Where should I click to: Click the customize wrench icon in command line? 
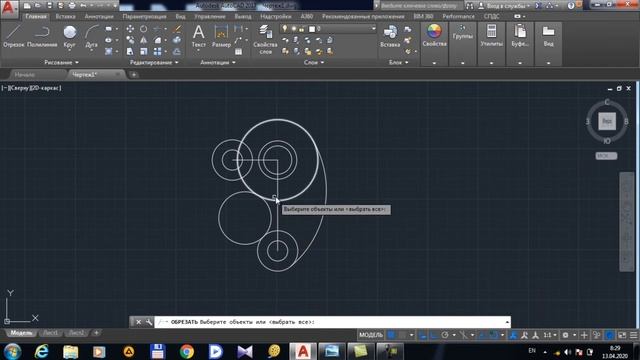point(149,322)
